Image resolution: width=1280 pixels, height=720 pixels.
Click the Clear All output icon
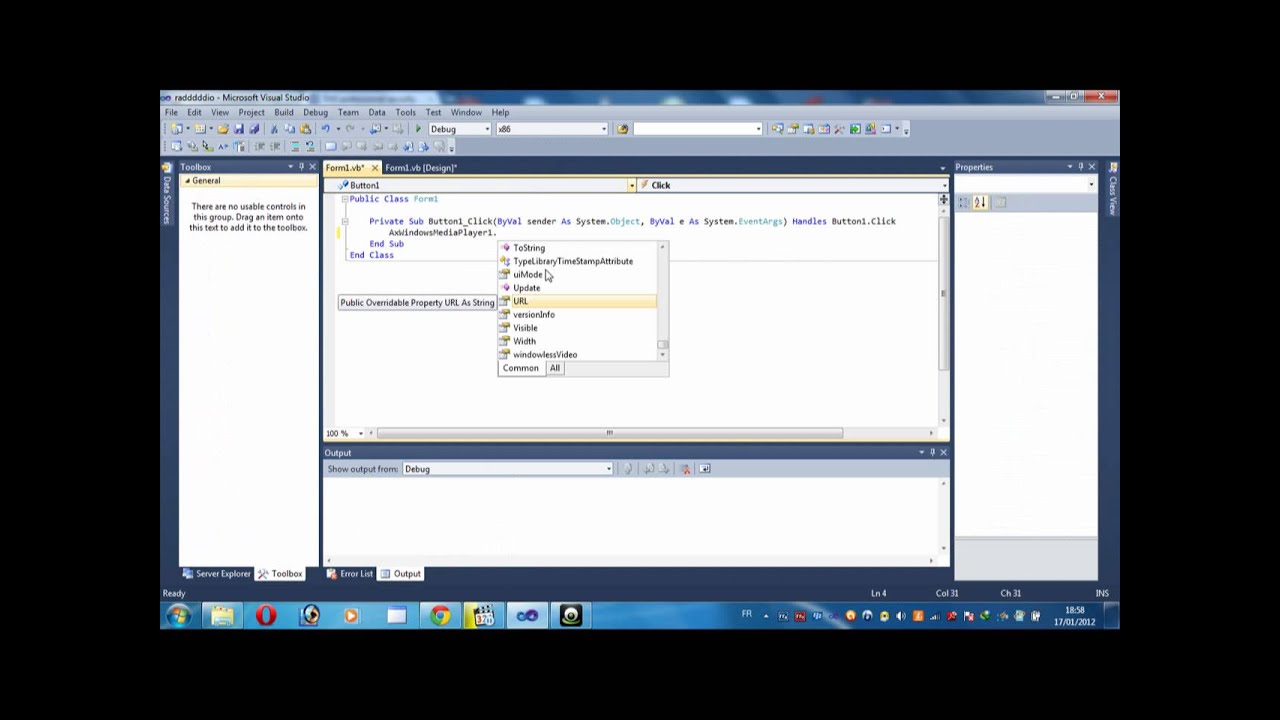coord(685,468)
